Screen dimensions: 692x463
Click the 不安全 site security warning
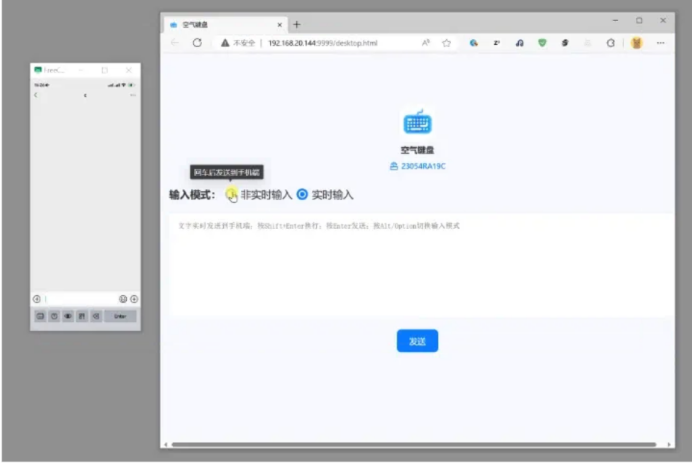[x=238, y=43]
